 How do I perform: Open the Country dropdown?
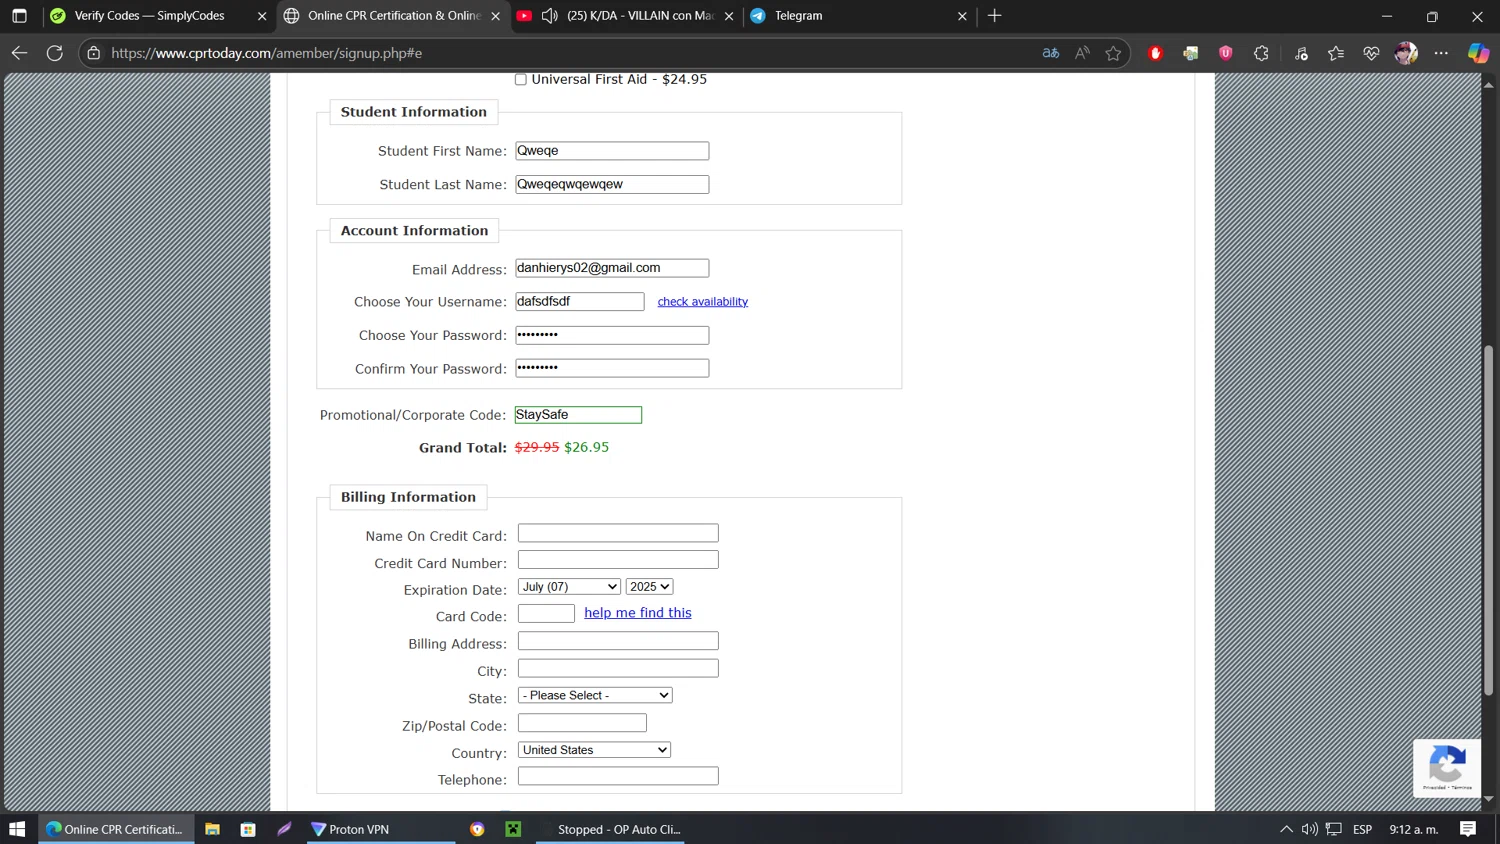(x=594, y=750)
